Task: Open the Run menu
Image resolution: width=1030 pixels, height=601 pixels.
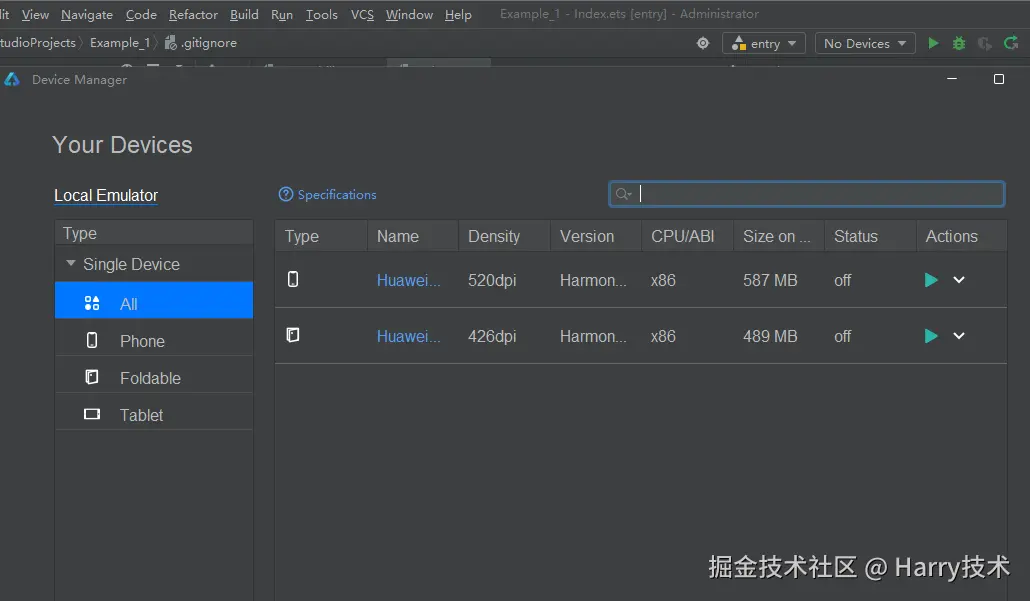Action: coord(282,14)
